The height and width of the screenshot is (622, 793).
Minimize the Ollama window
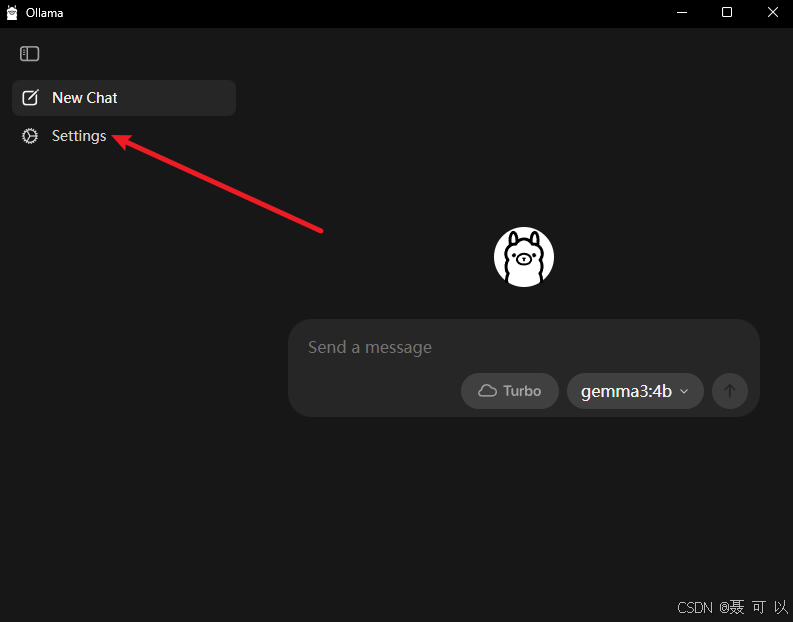(x=682, y=13)
